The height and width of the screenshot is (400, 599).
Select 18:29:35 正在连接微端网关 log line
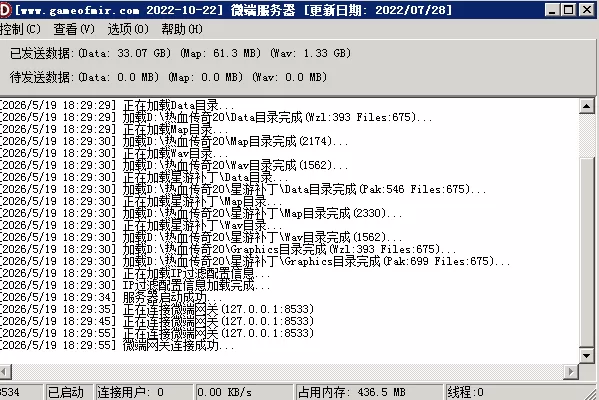157,309
